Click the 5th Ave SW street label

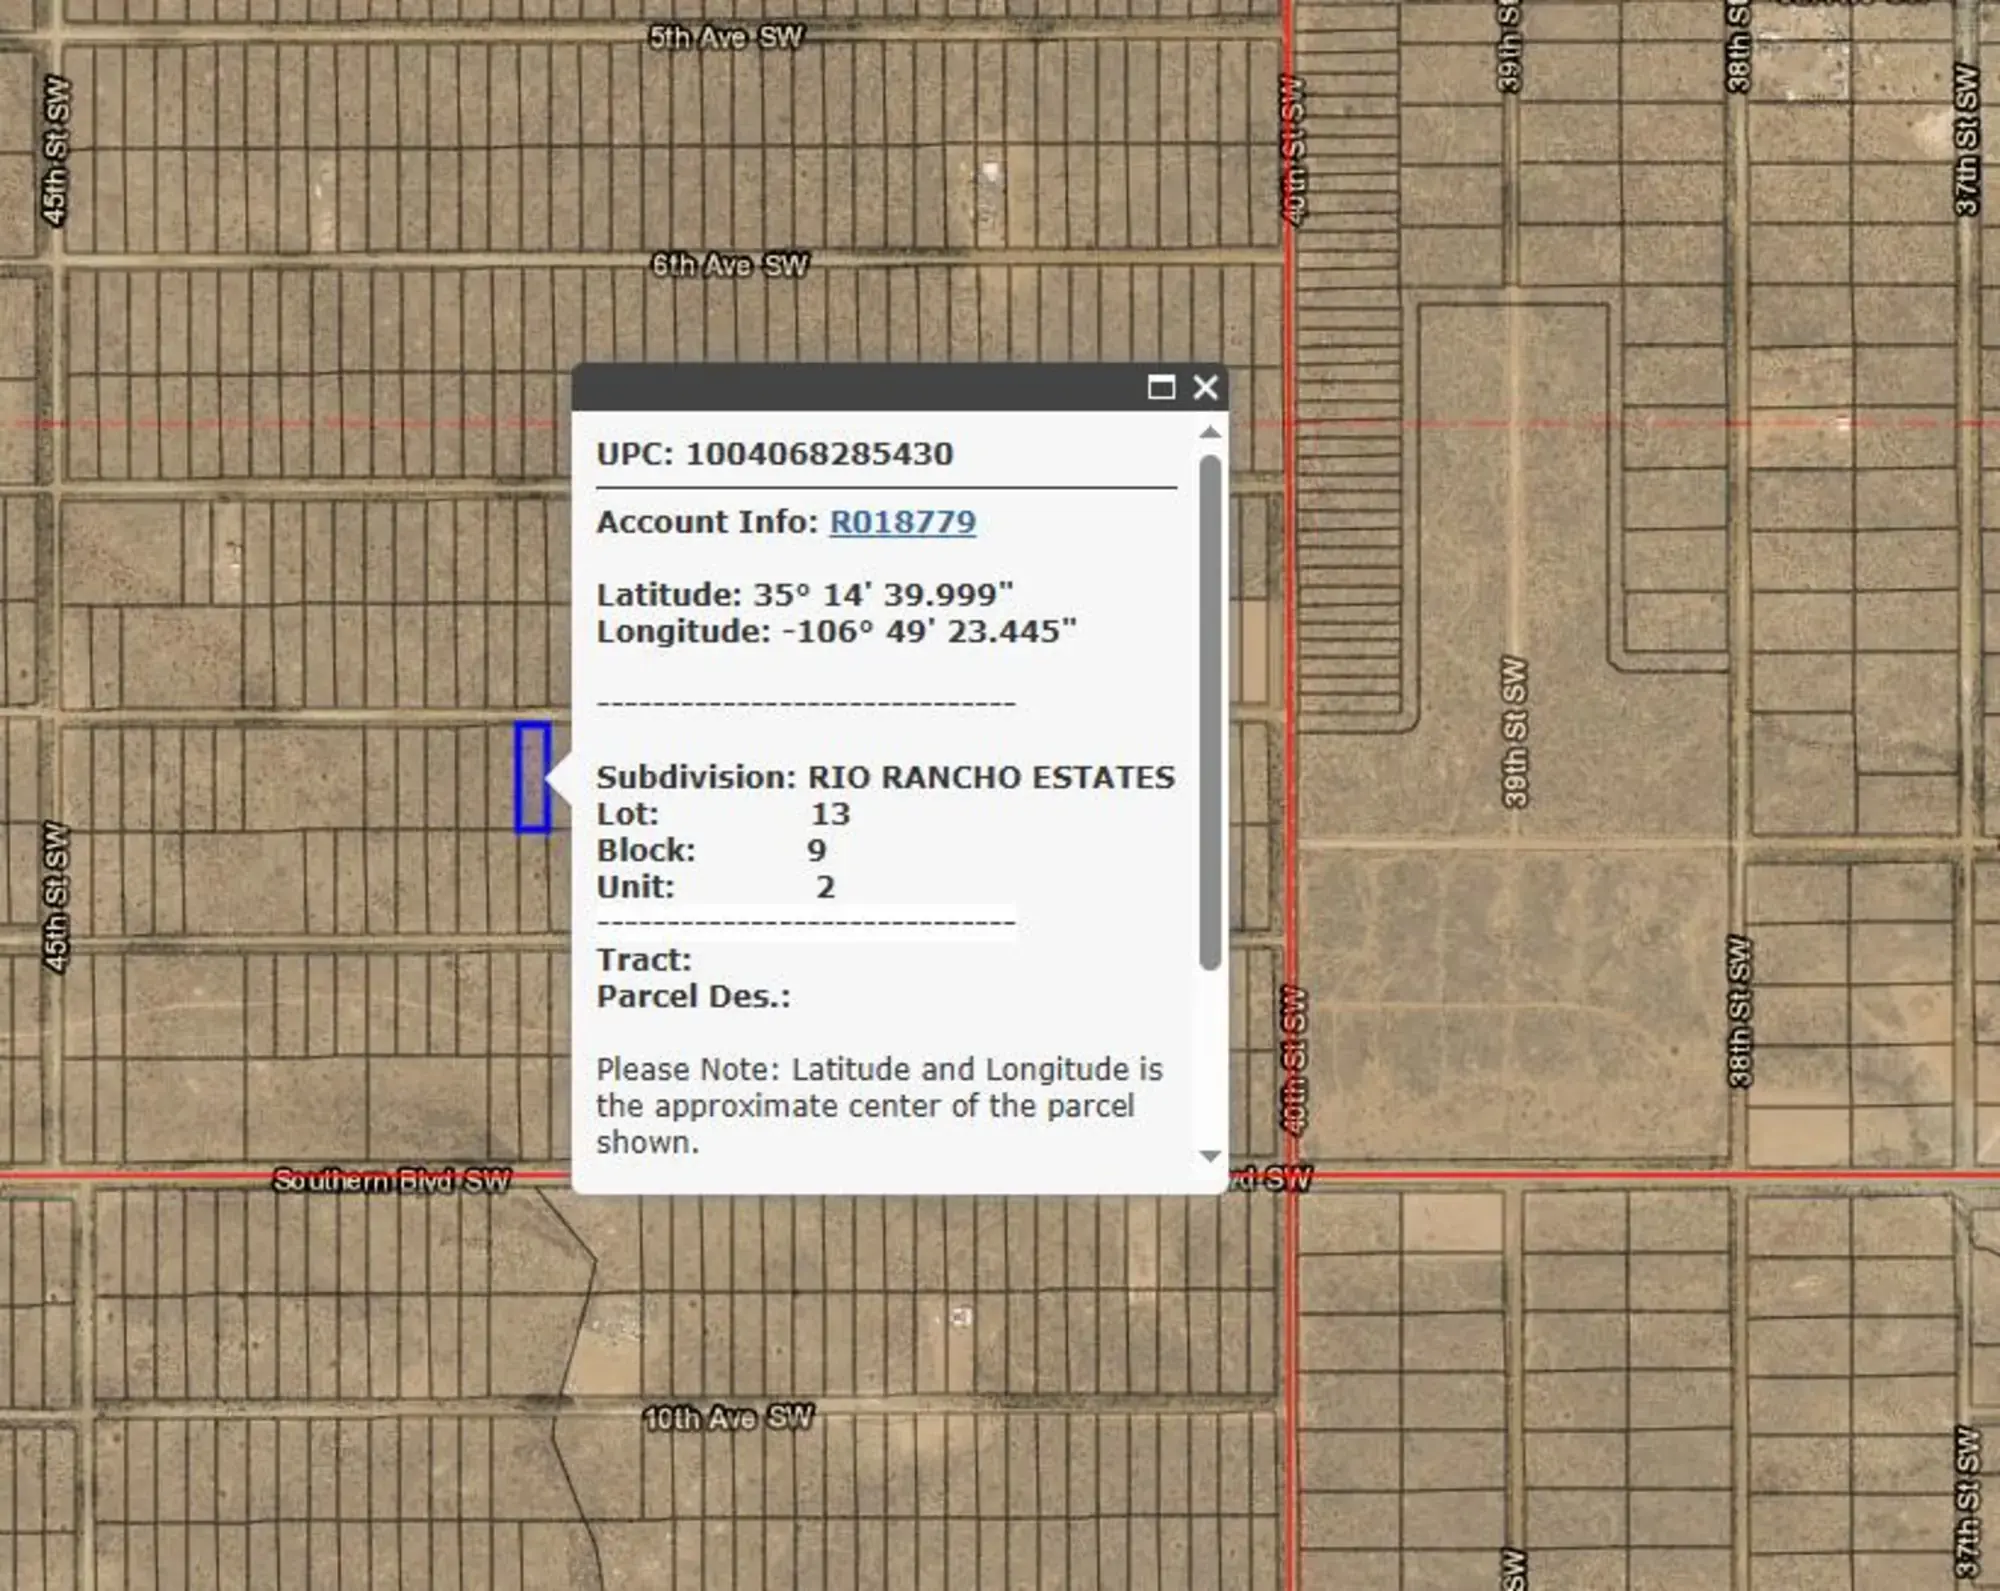[x=726, y=38]
